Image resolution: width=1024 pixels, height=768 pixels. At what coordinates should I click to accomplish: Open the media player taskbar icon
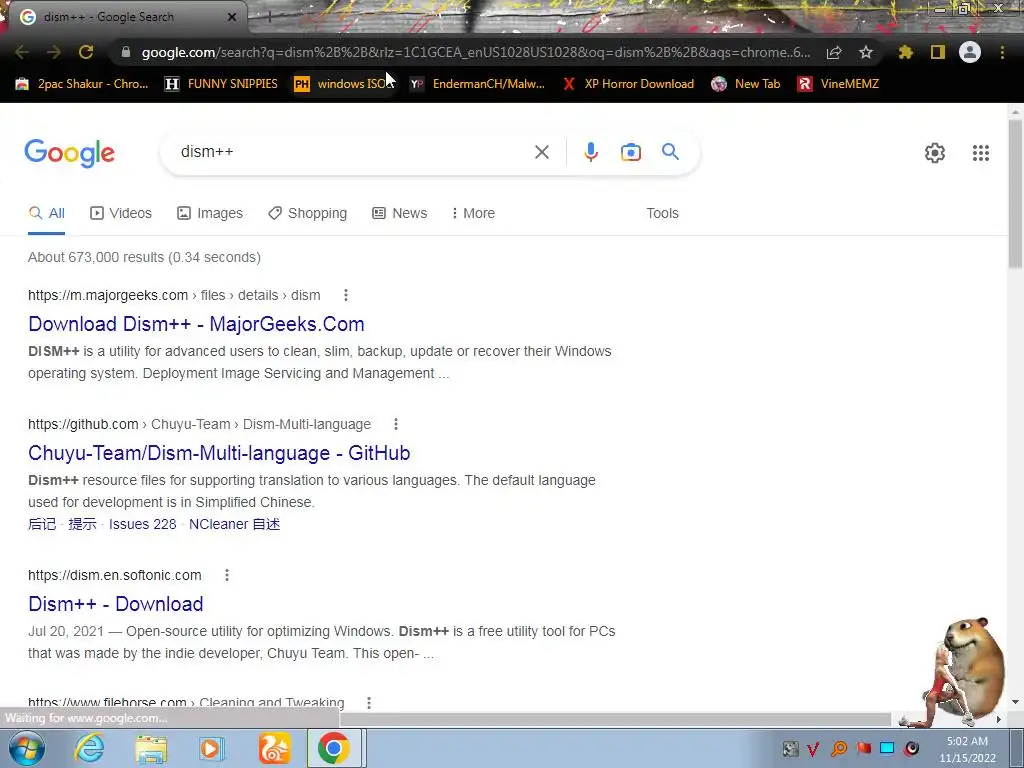tap(212, 748)
